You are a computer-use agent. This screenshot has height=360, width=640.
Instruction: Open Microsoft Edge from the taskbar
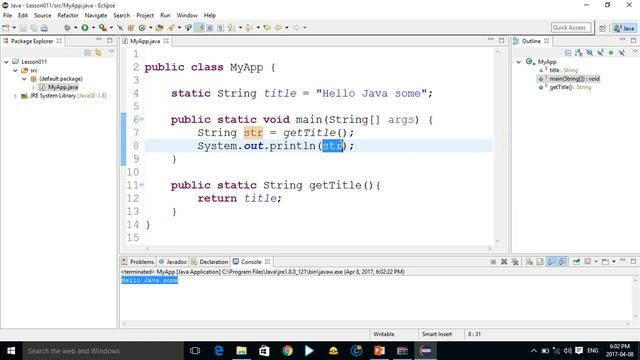pos(218,351)
